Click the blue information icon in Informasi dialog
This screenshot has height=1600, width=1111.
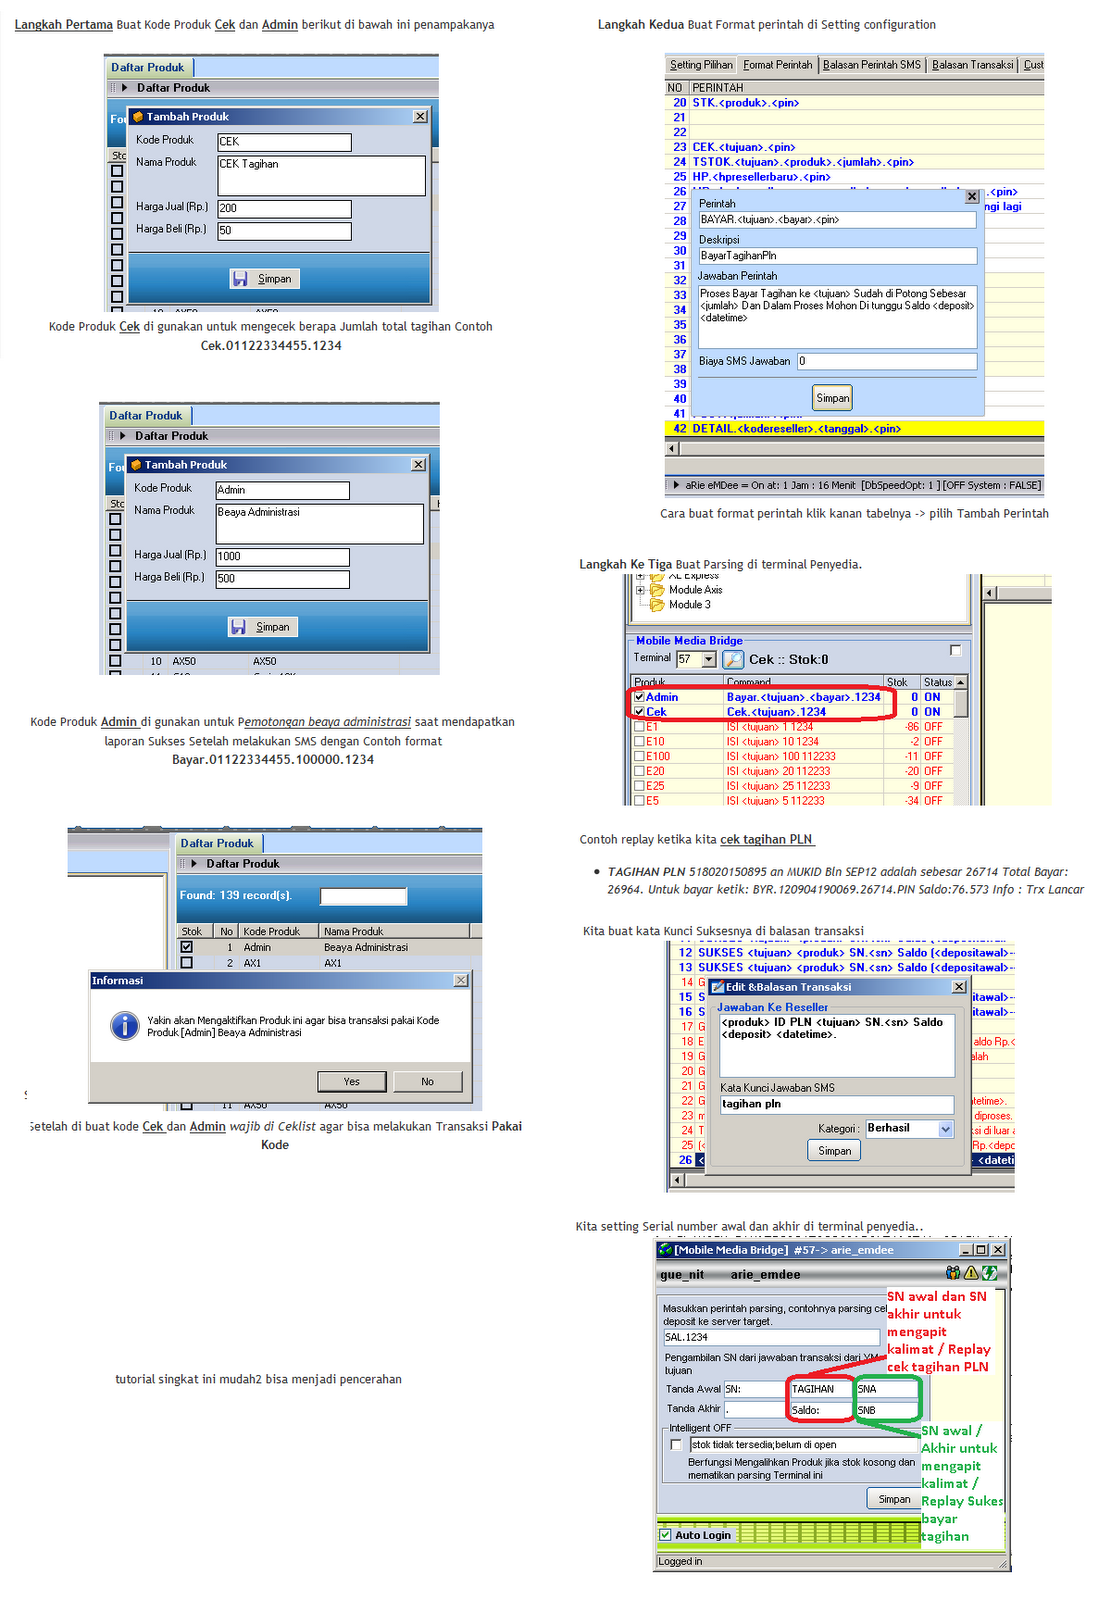(125, 1025)
